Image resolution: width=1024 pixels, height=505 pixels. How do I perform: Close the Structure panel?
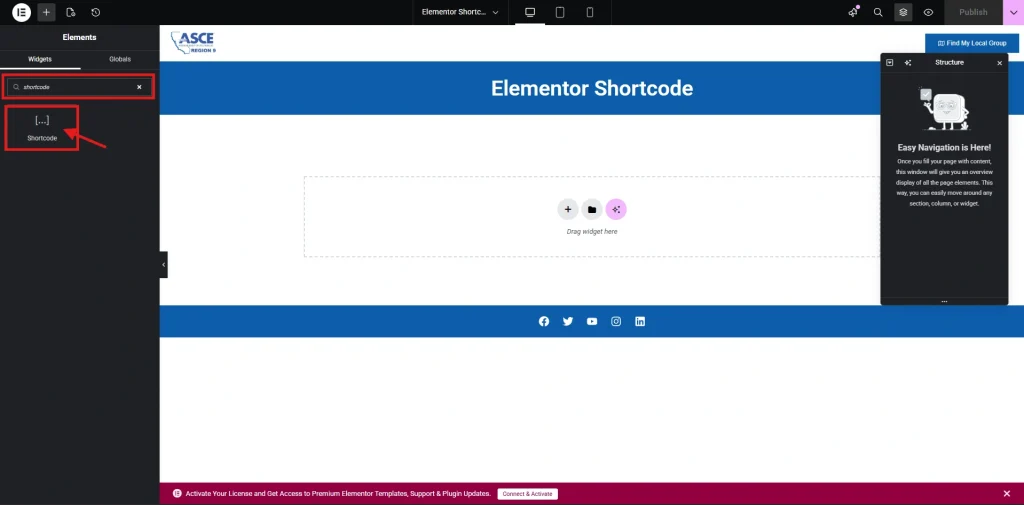coord(999,63)
